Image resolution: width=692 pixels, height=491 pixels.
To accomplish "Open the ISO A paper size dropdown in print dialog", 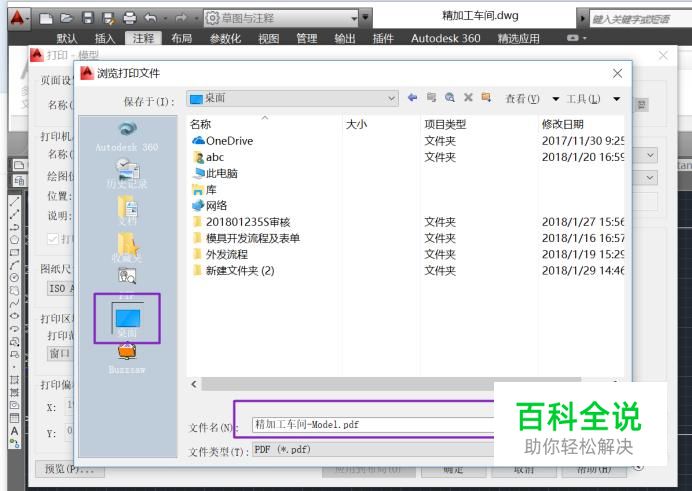I will point(60,289).
